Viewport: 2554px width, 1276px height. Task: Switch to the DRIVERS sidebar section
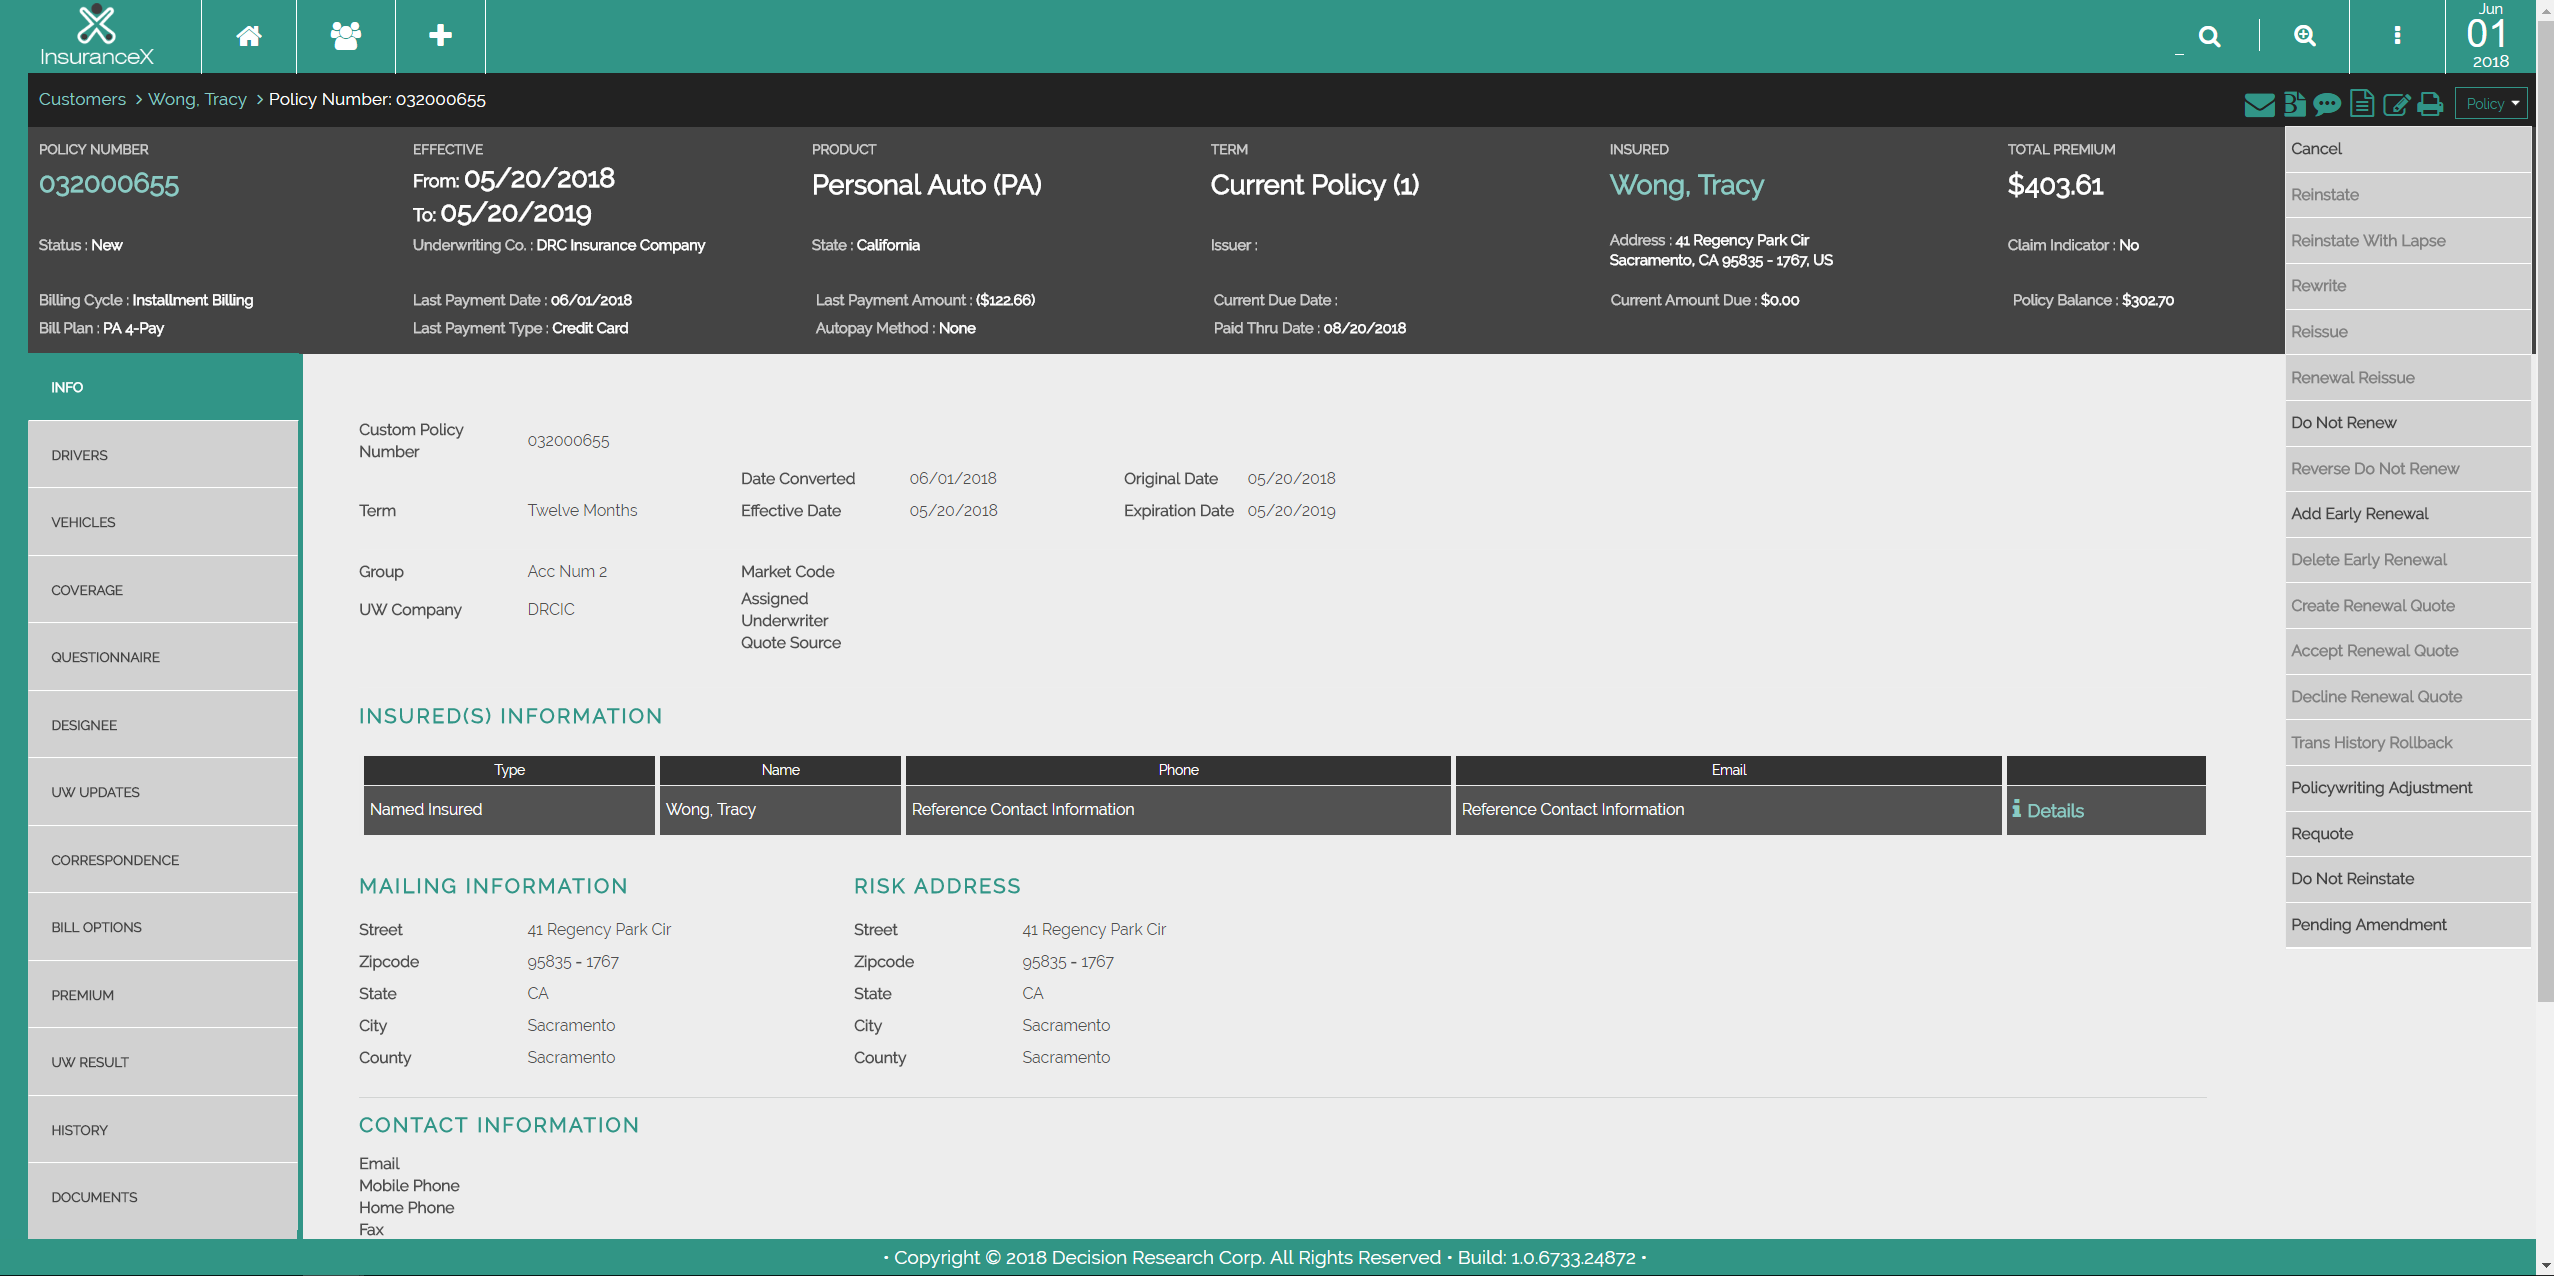pyautogui.click(x=163, y=455)
